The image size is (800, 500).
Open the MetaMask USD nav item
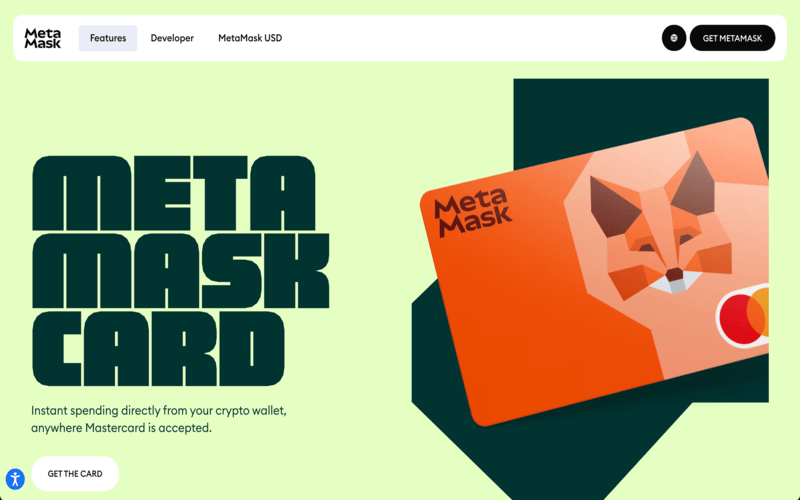pos(250,38)
